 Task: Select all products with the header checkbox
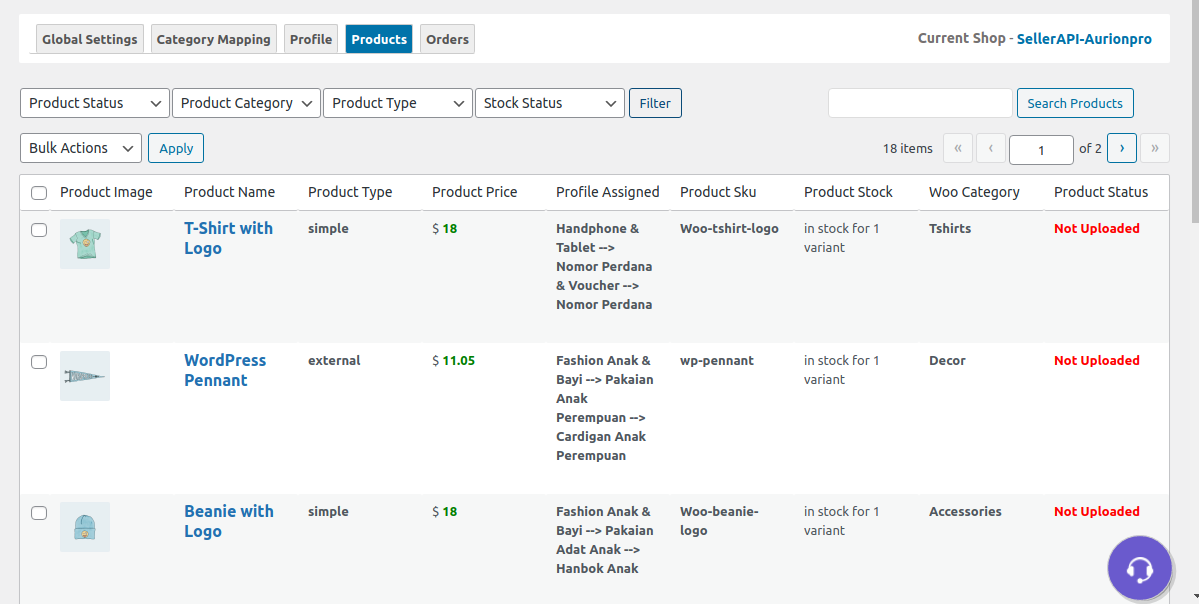(x=39, y=192)
